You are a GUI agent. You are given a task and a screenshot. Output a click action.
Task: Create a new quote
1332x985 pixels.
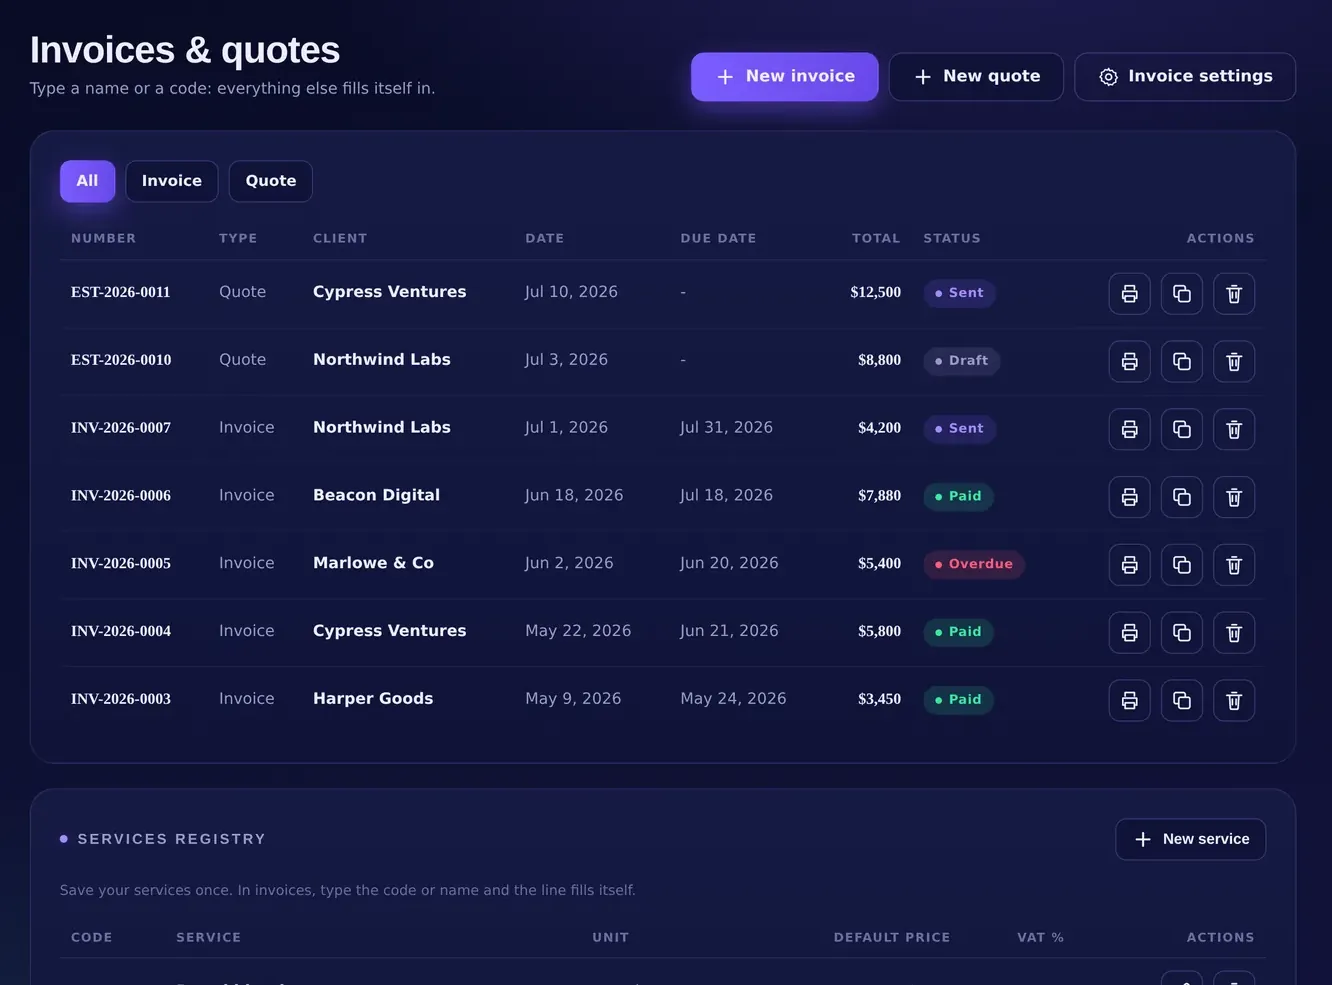click(975, 77)
